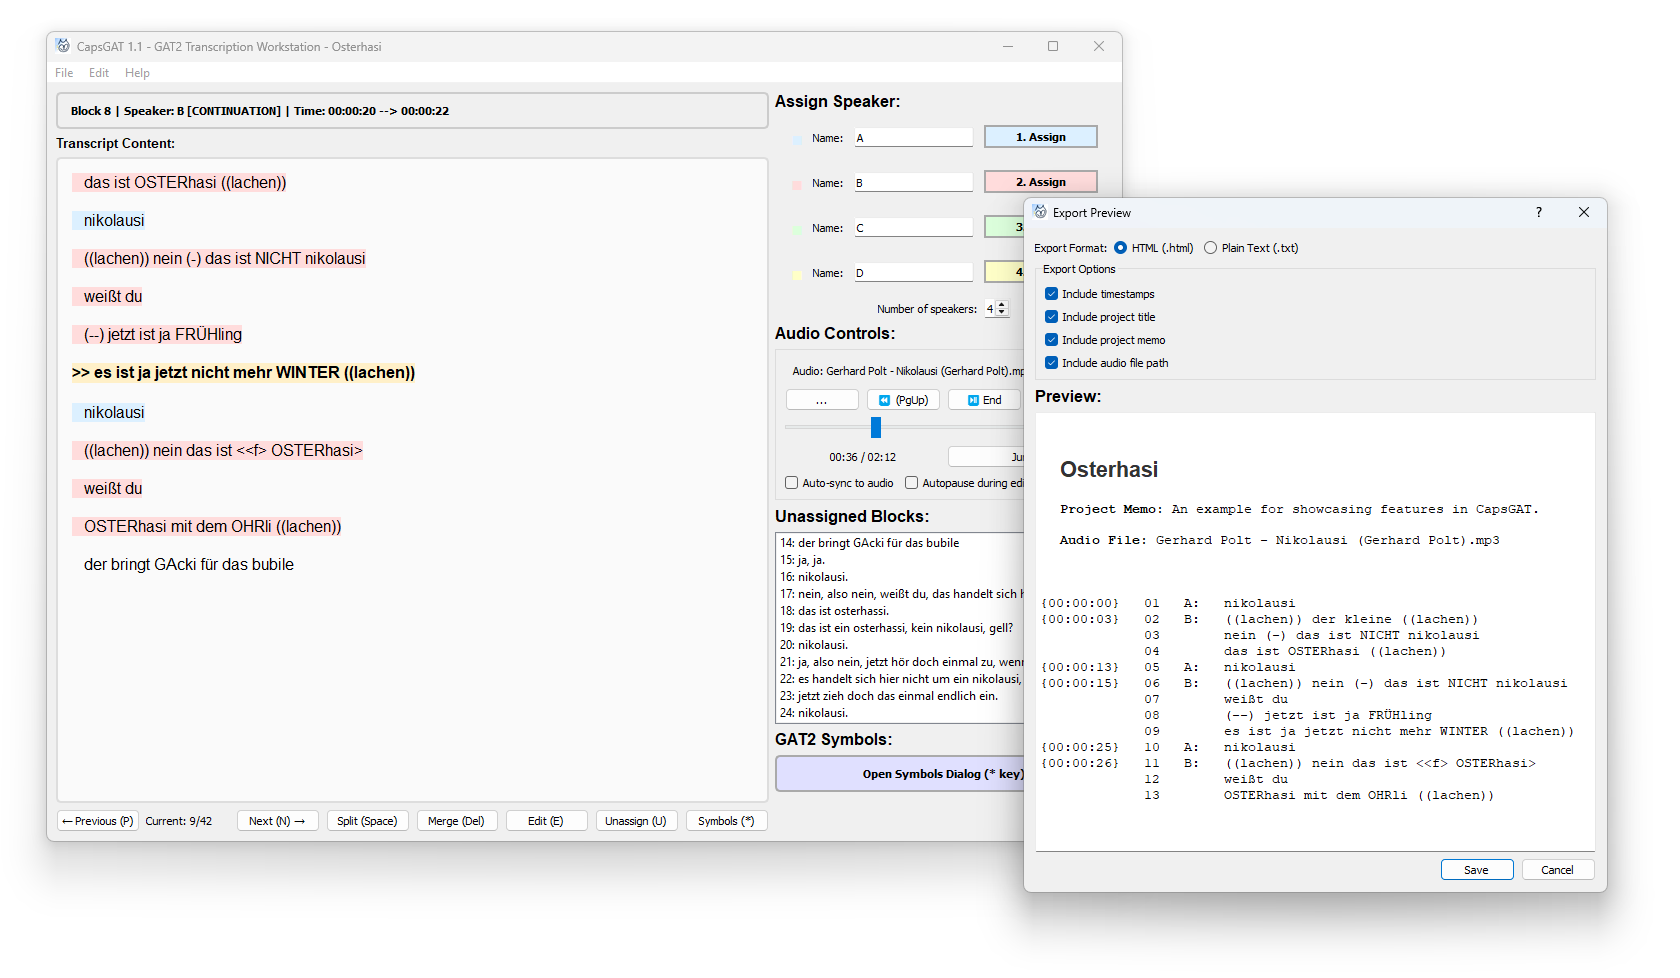
Task: Open the Edit menu
Action: (x=98, y=72)
